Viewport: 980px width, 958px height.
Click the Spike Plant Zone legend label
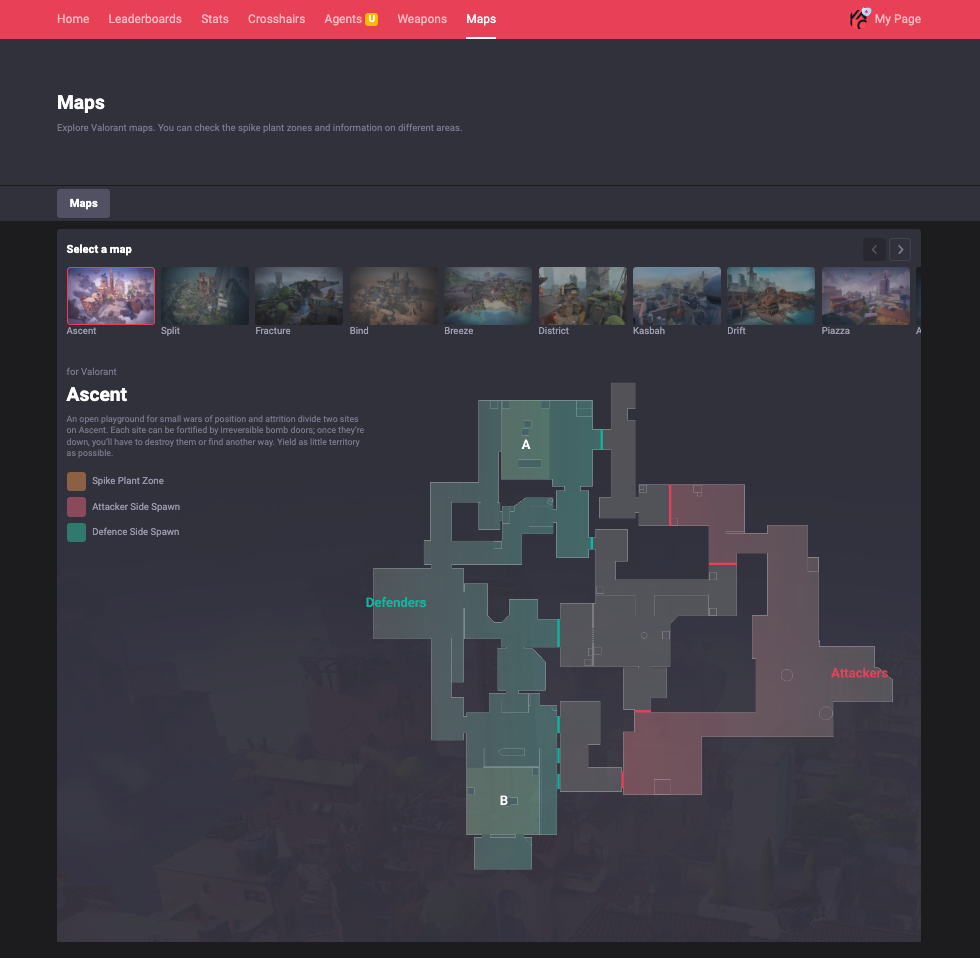click(128, 481)
